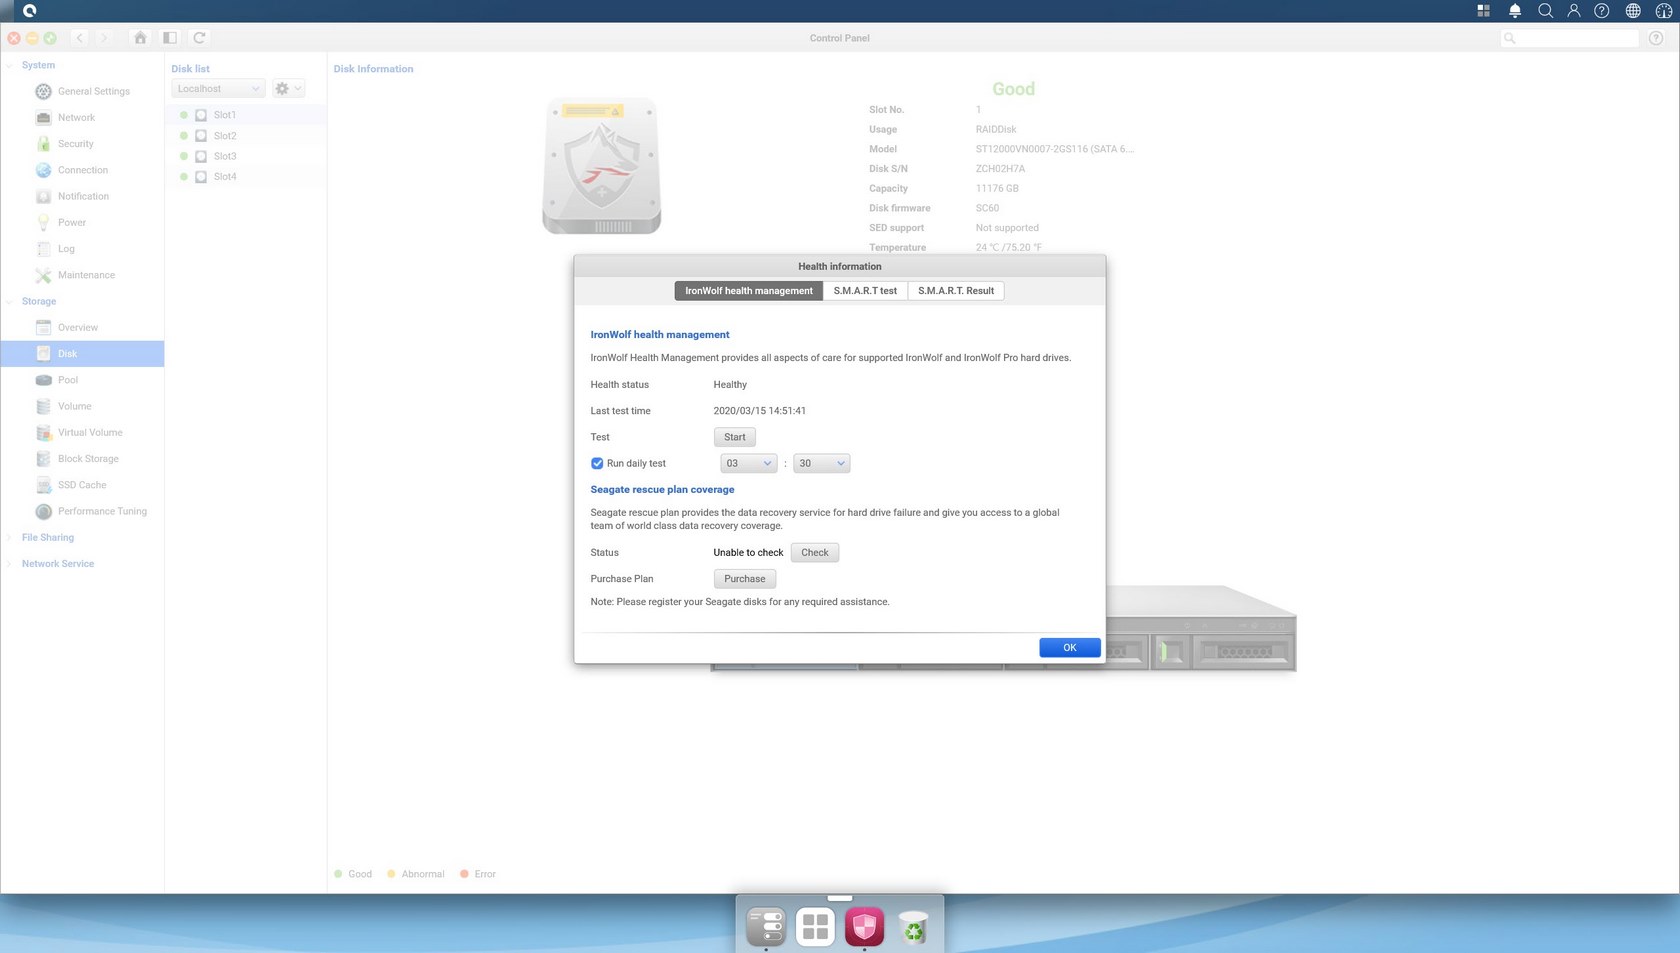
Task: Go back with the toolbar back arrow
Action: pos(79,38)
